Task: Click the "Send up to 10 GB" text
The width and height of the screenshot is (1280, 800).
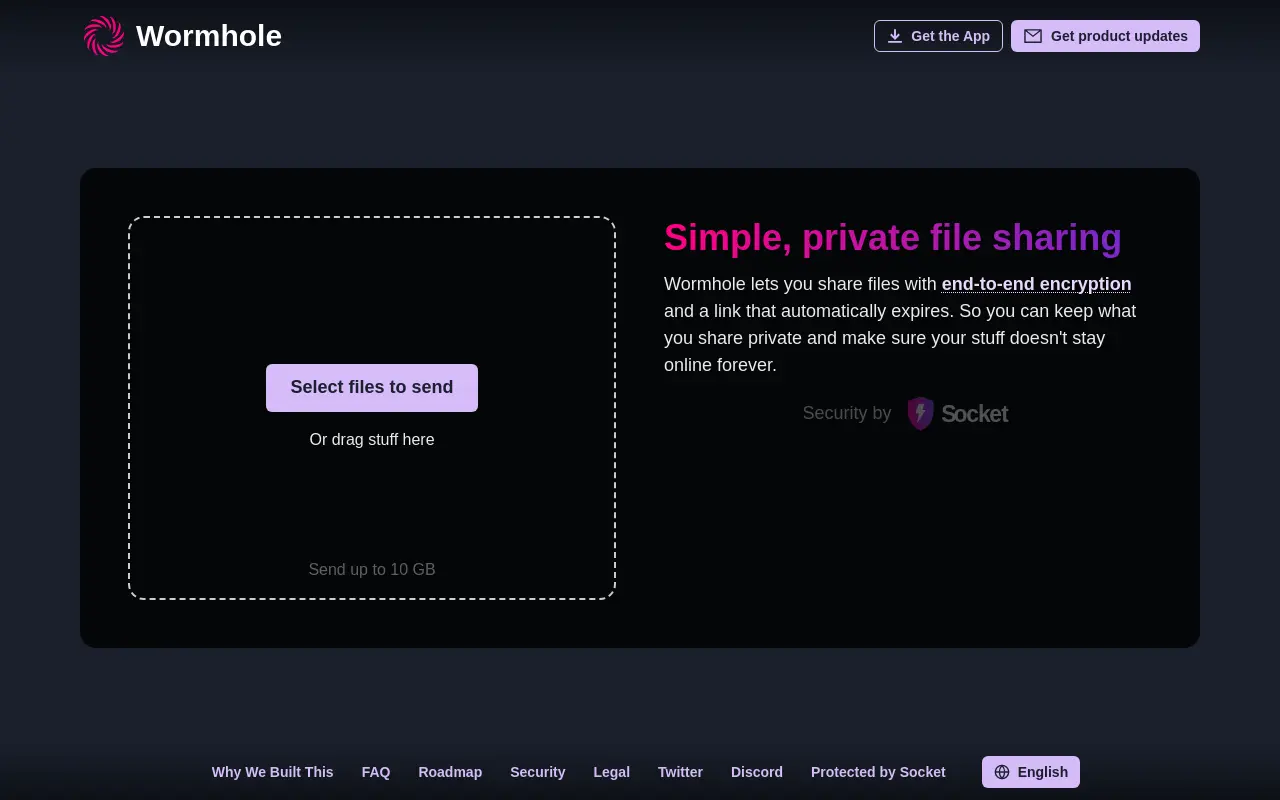Action: [372, 570]
